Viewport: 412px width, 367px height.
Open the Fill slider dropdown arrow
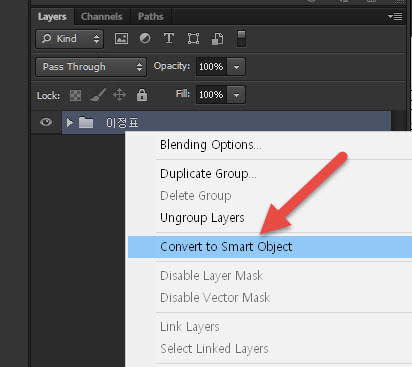236,95
